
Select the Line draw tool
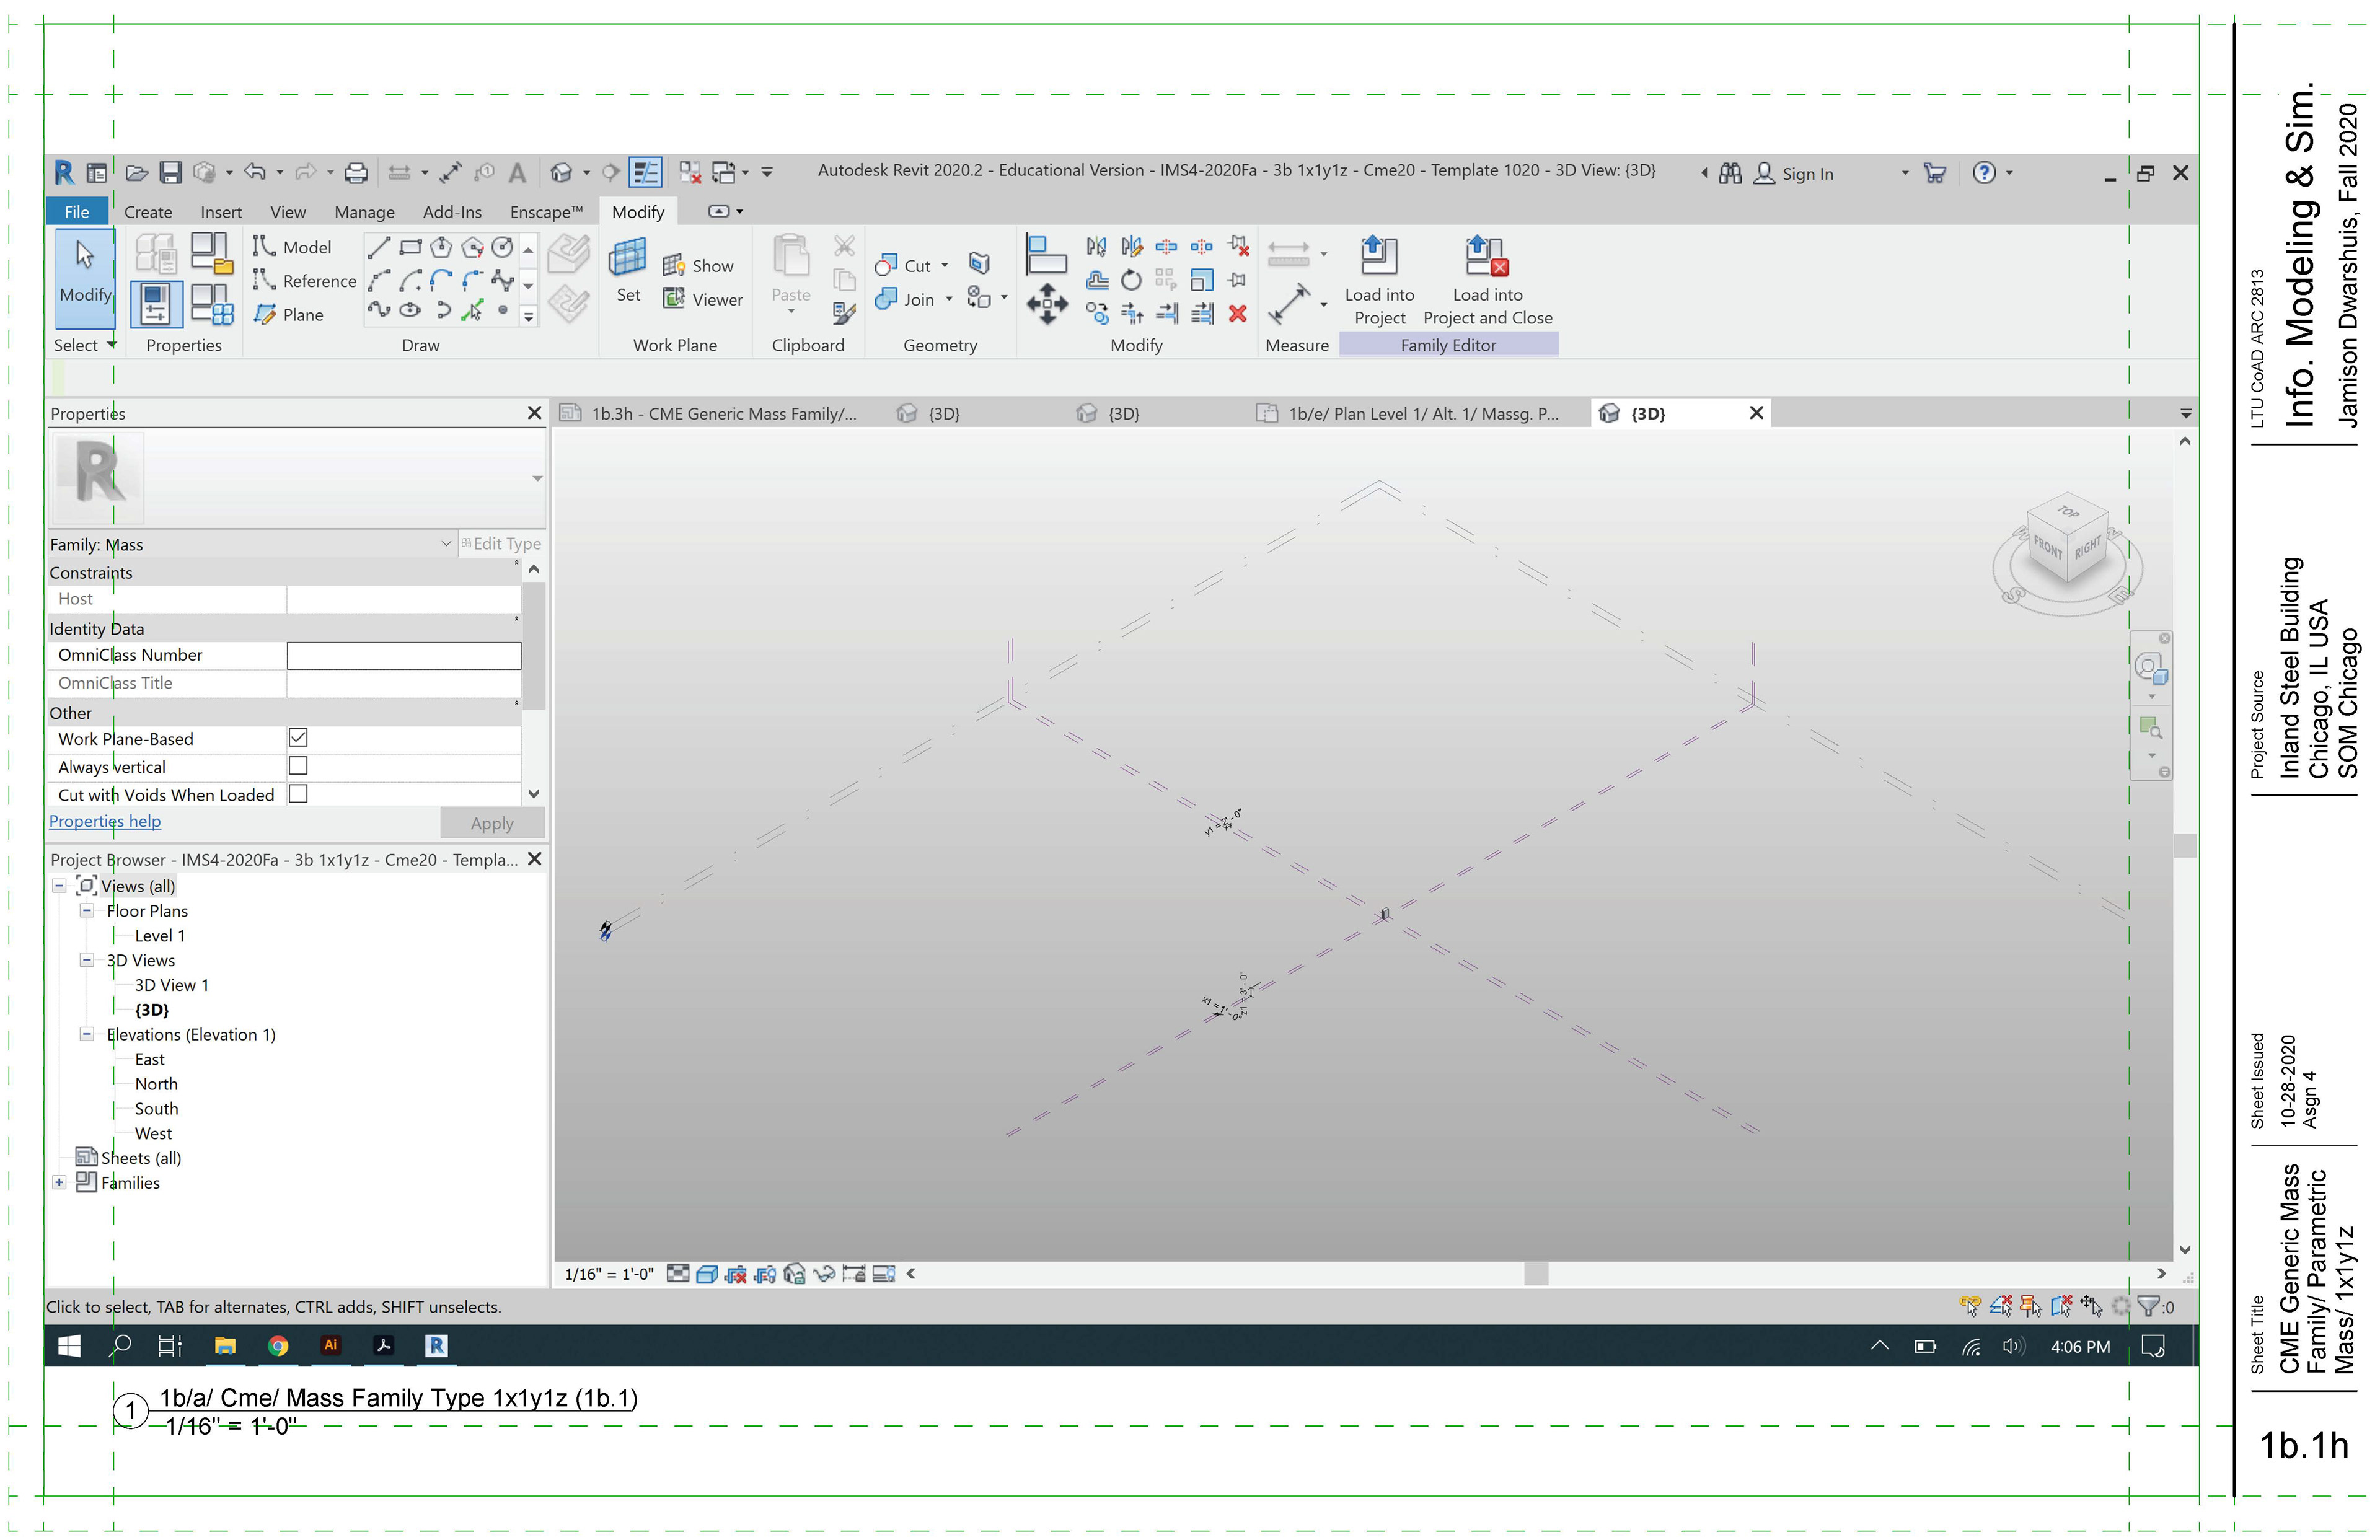click(x=379, y=247)
